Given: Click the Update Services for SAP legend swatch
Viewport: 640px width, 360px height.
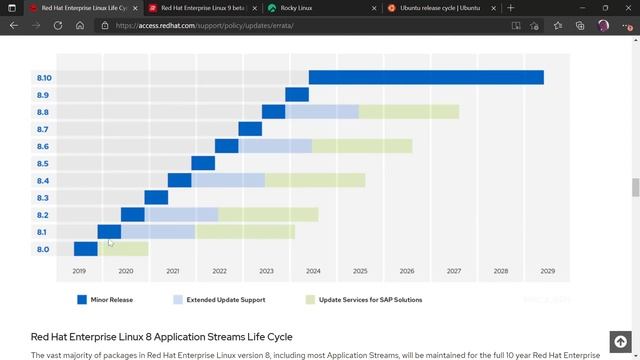Looking at the screenshot, I should [310, 300].
